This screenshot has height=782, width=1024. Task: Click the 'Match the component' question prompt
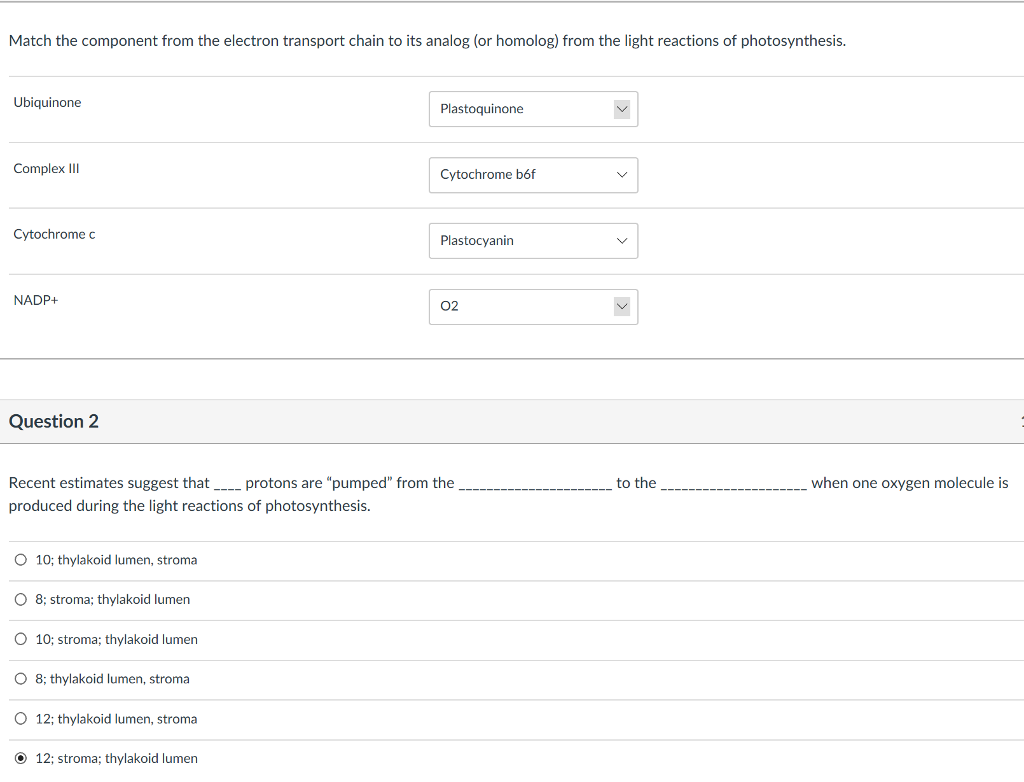pos(427,41)
